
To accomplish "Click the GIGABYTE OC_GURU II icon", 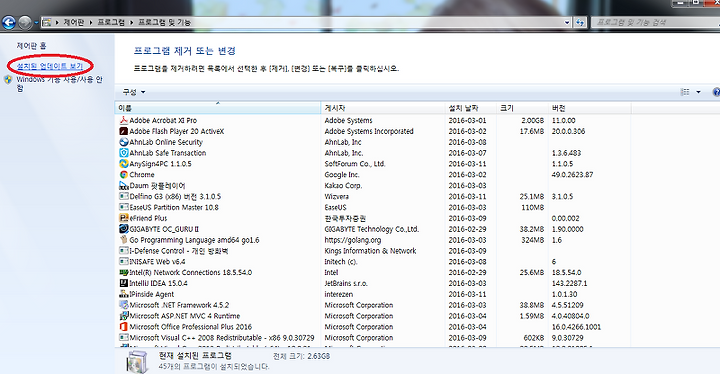I will [124, 229].
